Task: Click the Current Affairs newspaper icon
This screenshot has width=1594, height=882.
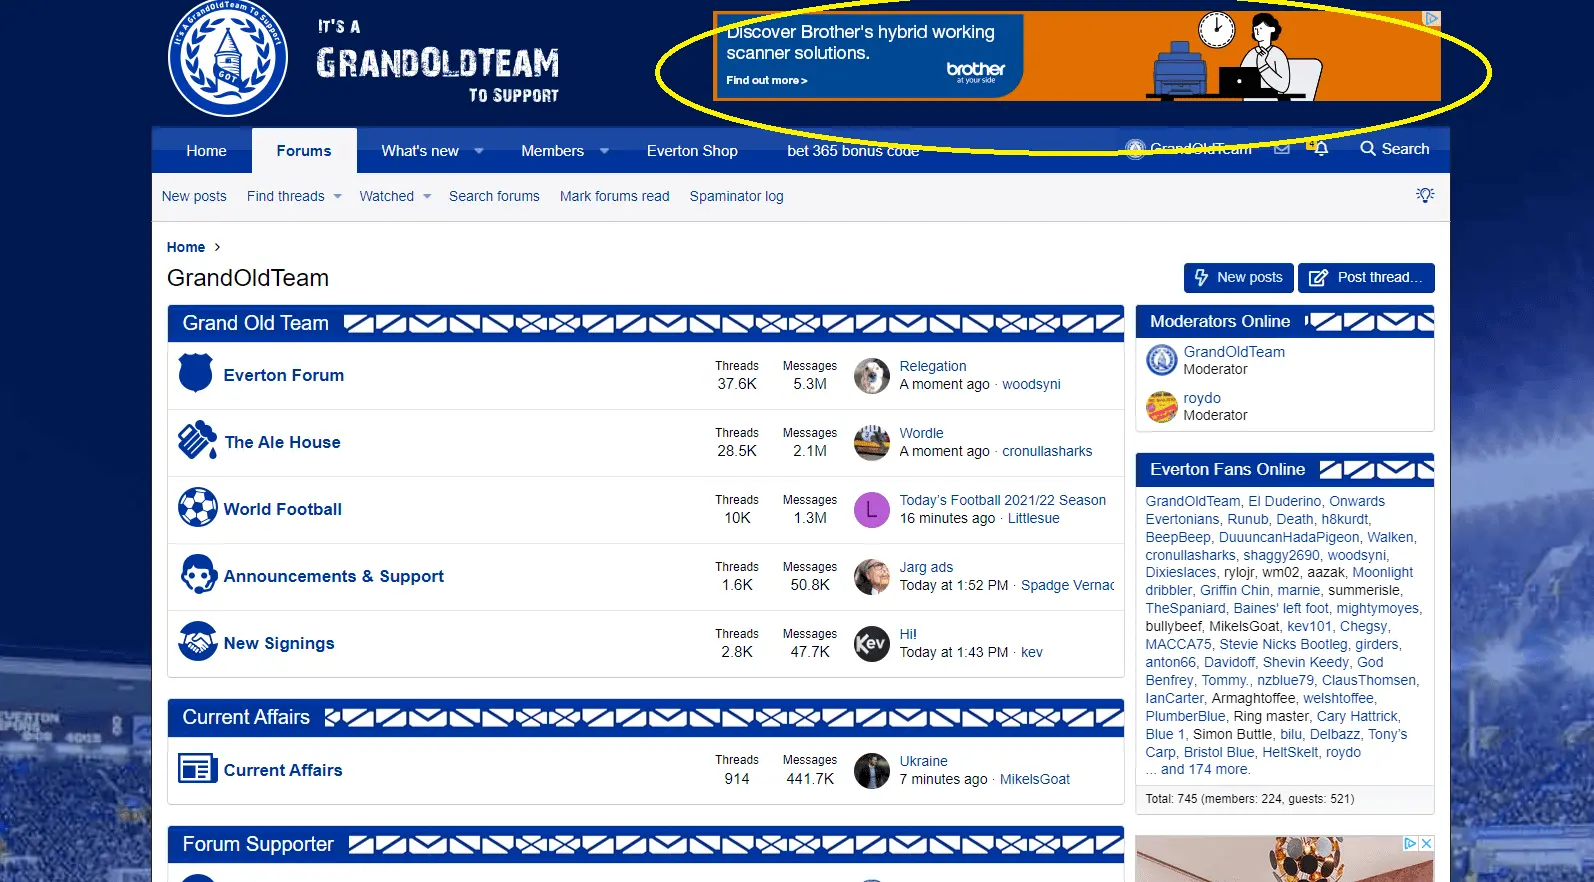Action: click(x=197, y=769)
